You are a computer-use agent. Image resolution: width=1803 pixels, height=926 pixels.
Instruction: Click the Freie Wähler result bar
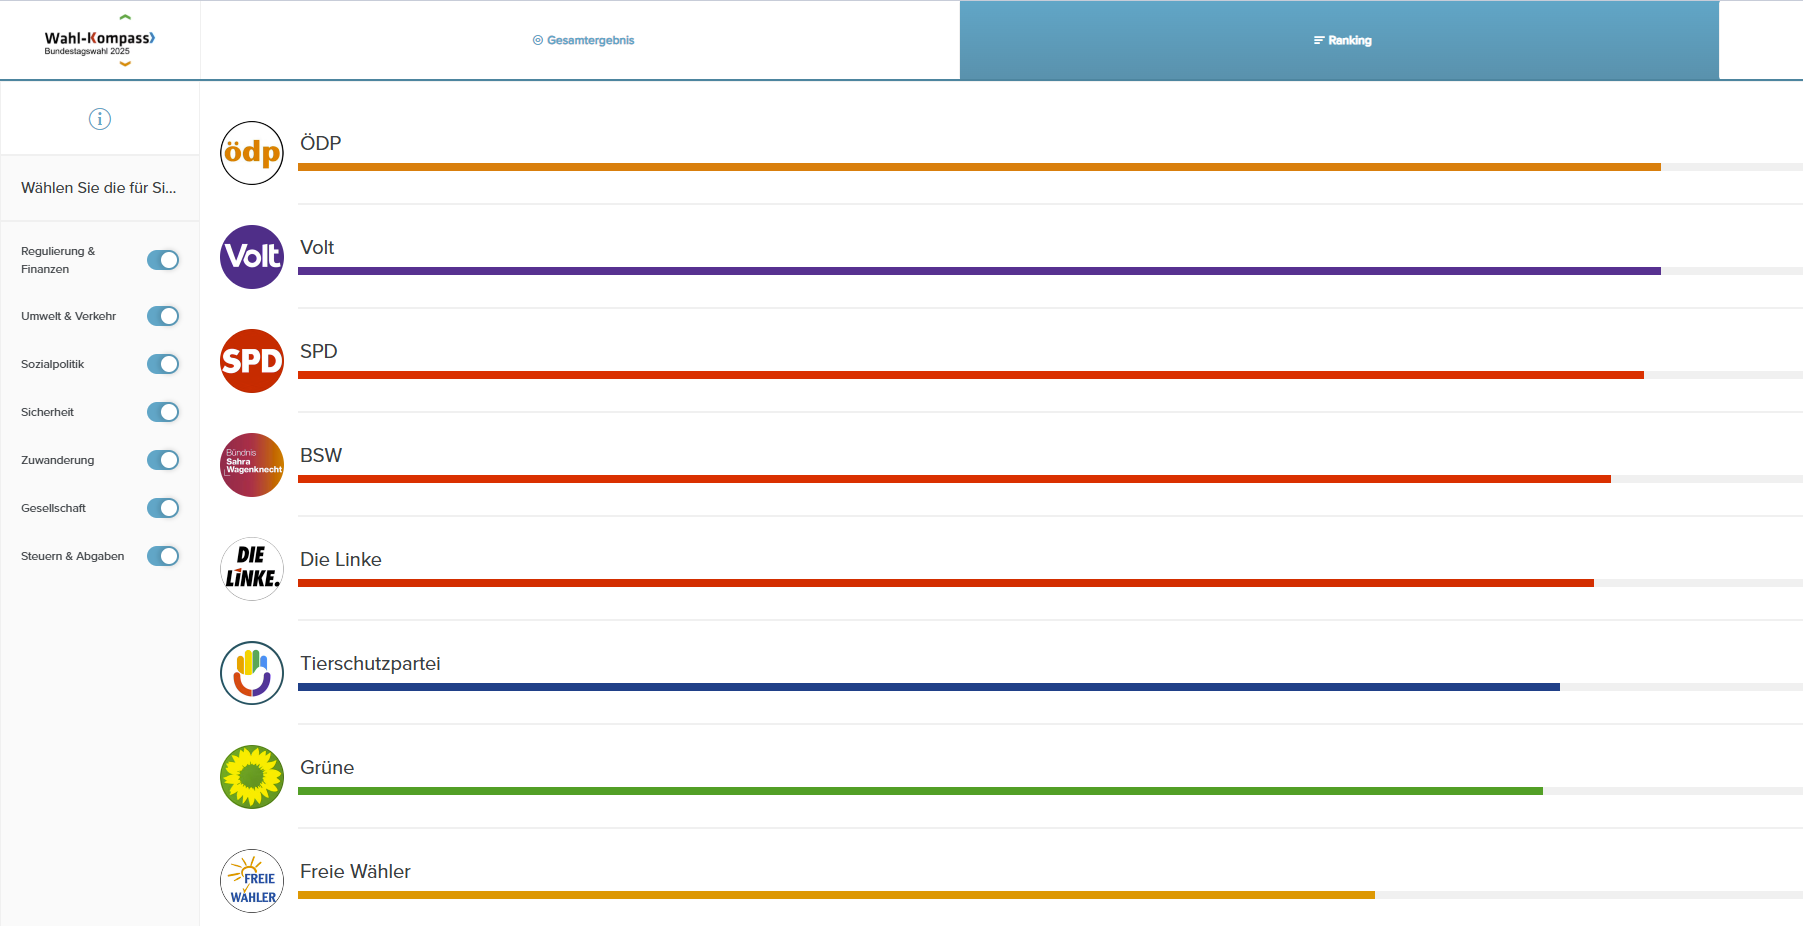pyautogui.click(x=836, y=895)
